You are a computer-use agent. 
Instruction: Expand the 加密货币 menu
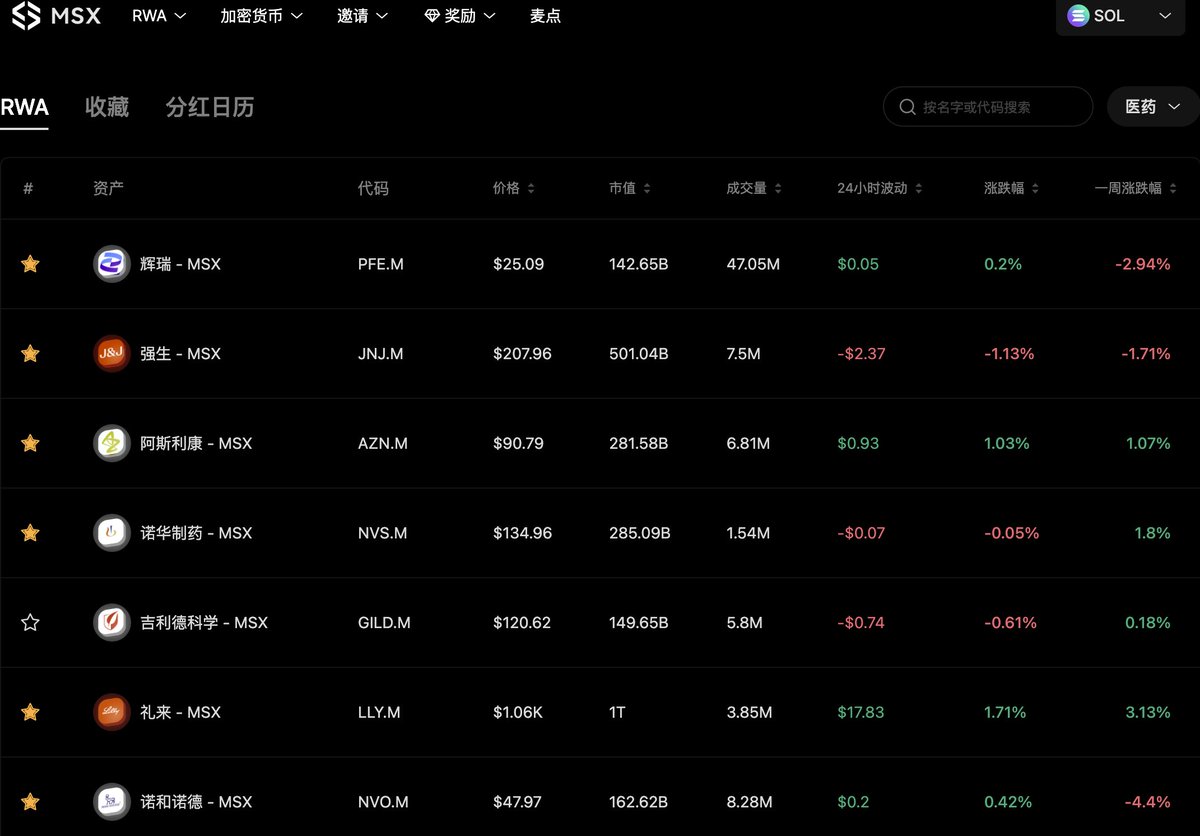261,16
